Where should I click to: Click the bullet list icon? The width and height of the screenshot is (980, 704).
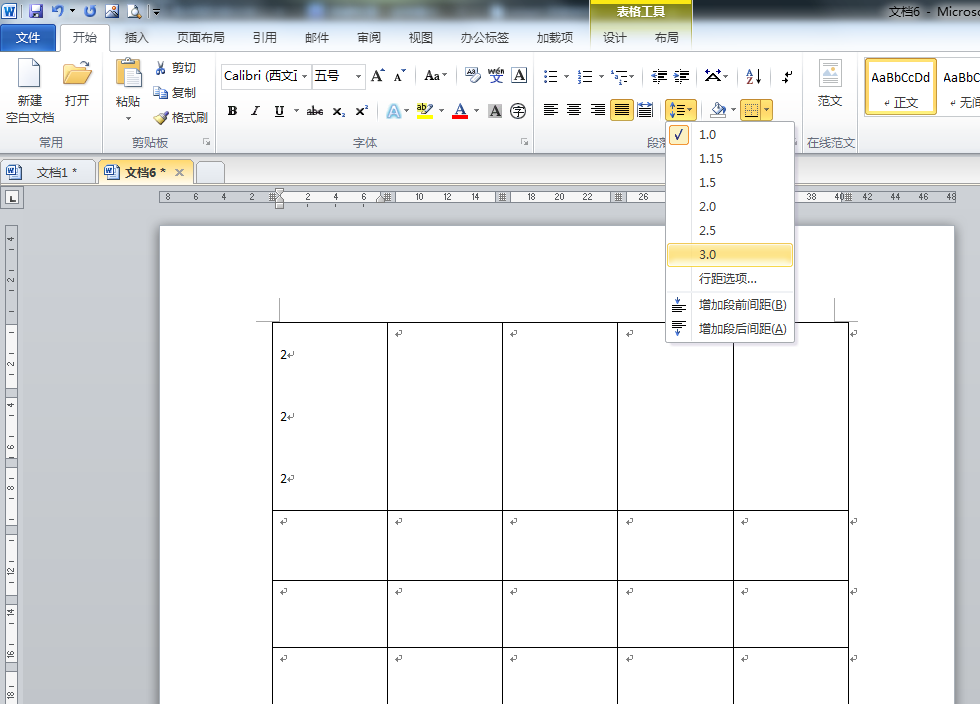click(551, 76)
